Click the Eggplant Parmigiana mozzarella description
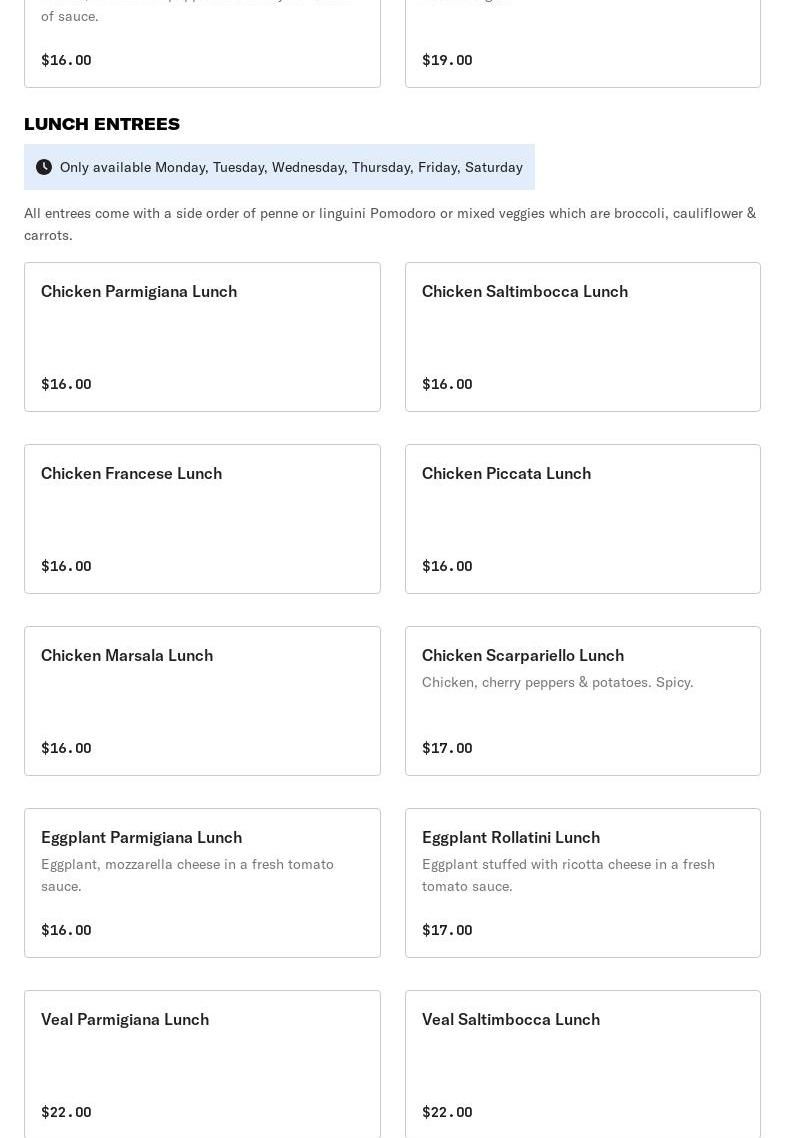This screenshot has height=1138, width=785. pyautogui.click(x=187, y=875)
